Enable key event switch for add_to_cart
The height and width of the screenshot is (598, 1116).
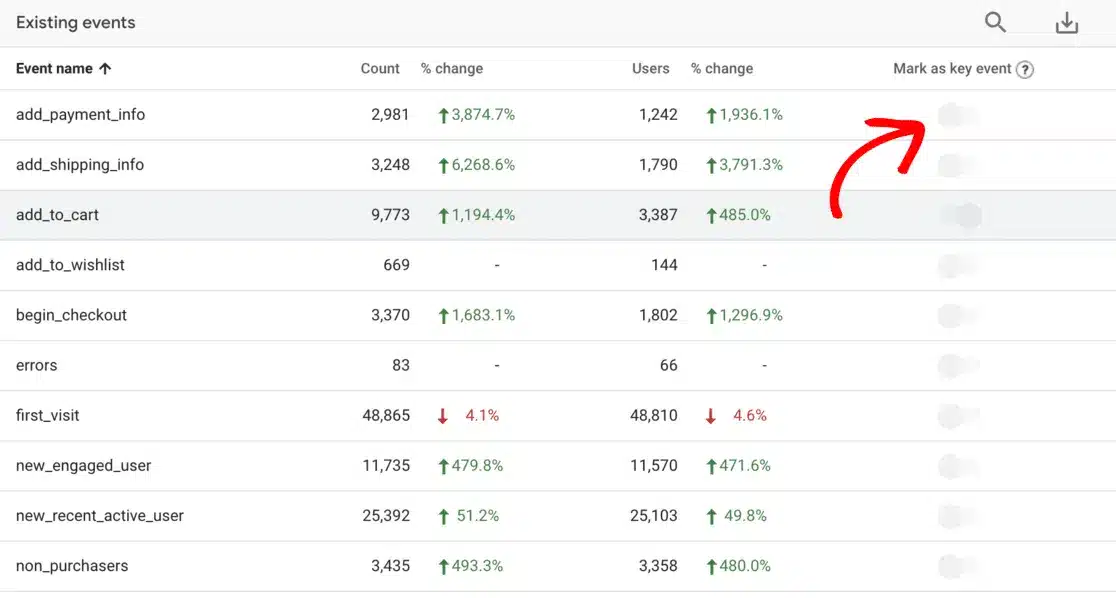point(961,215)
